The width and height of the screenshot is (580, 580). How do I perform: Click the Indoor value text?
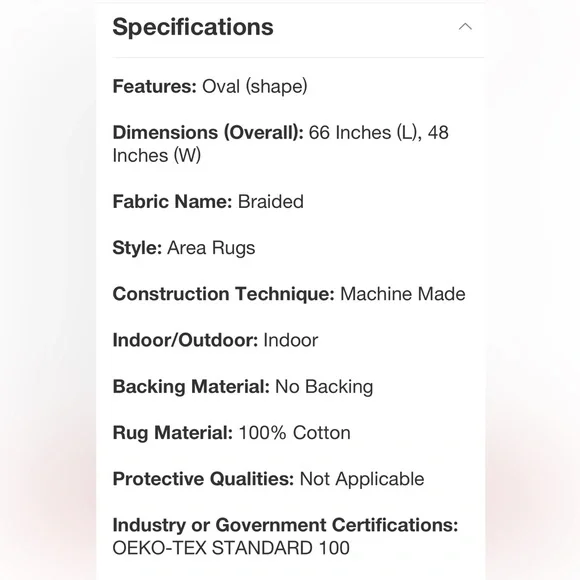290,341
